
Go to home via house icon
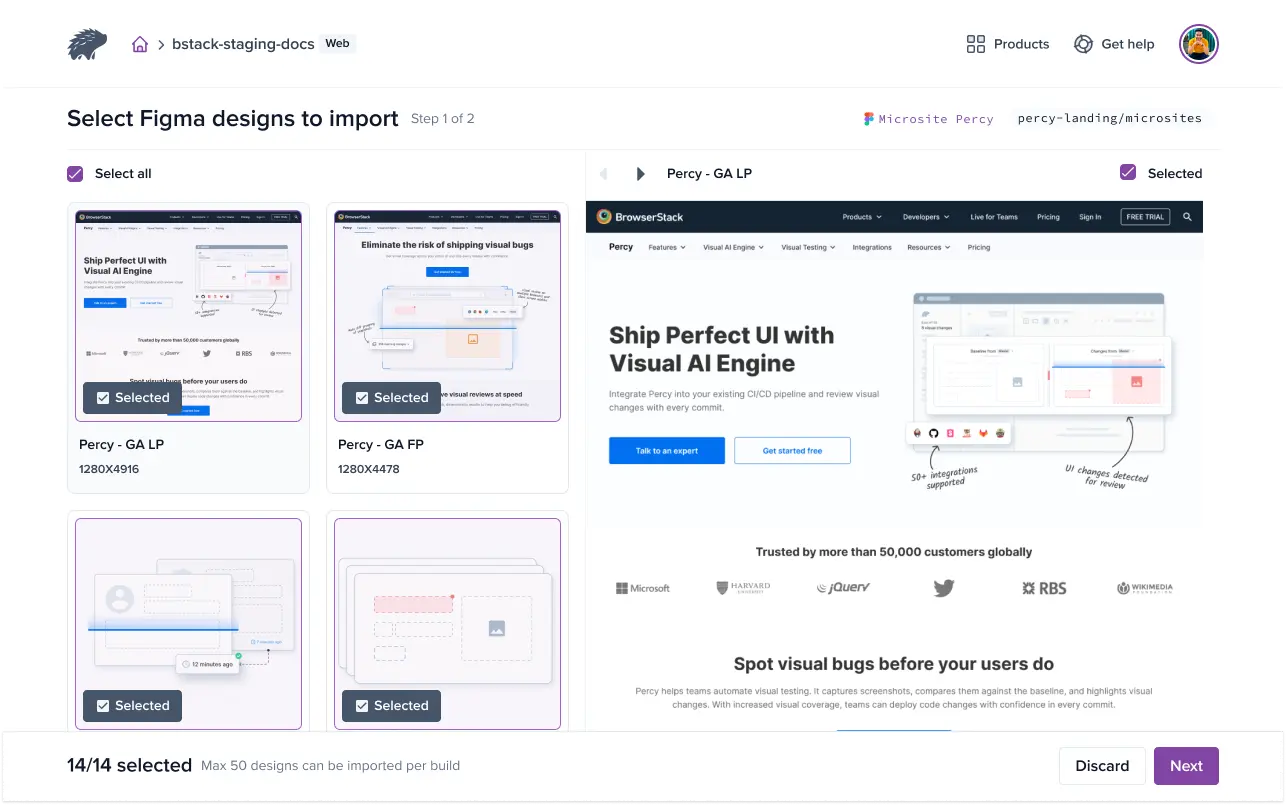[140, 44]
